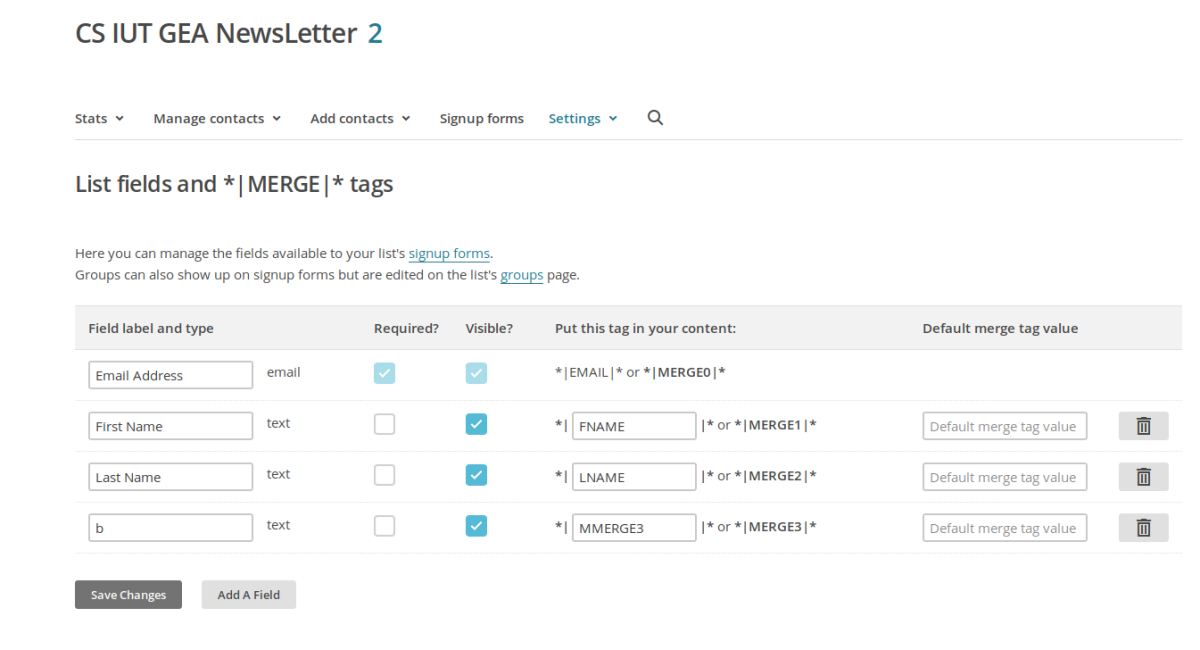1200x650 pixels.
Task: Toggle Visible checkbox for field b
Action: tap(476, 526)
